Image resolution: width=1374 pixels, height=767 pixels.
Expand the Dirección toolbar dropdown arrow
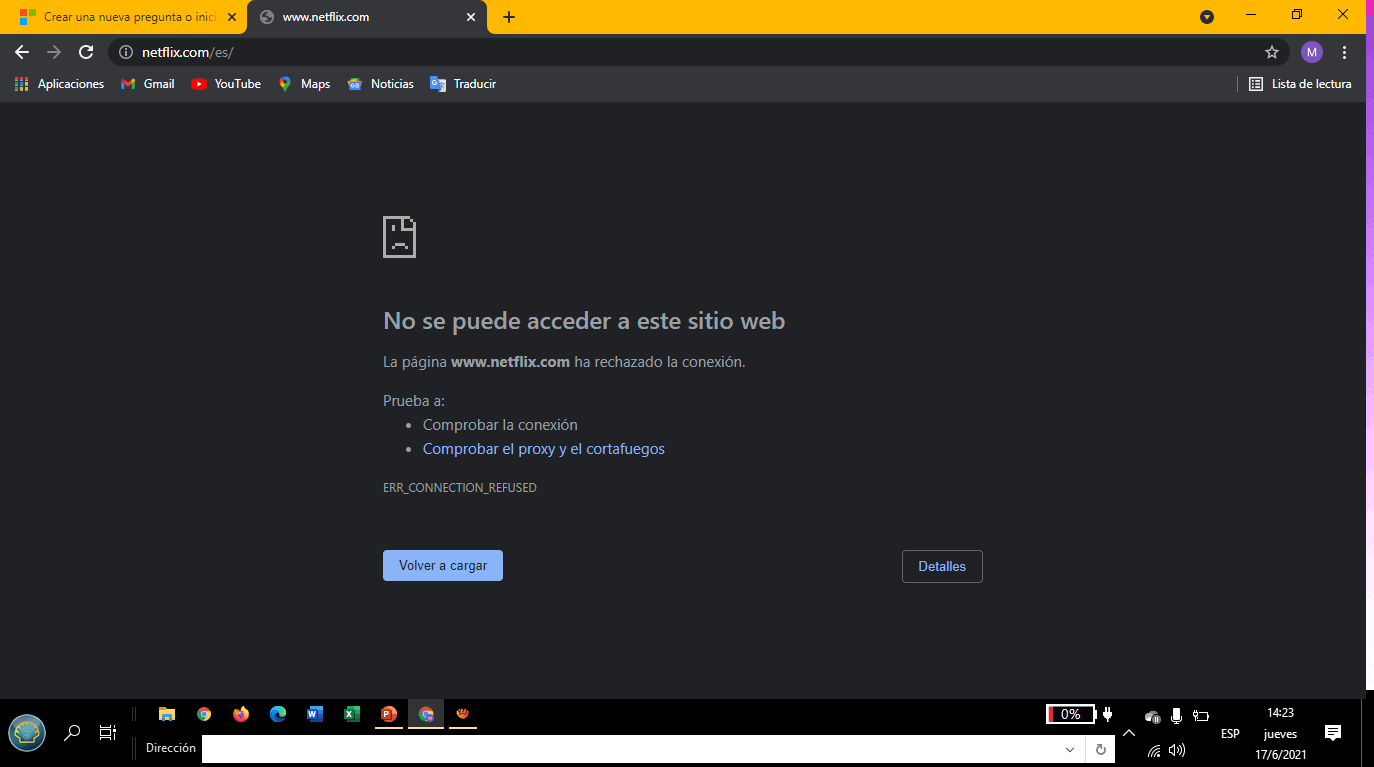click(1070, 749)
